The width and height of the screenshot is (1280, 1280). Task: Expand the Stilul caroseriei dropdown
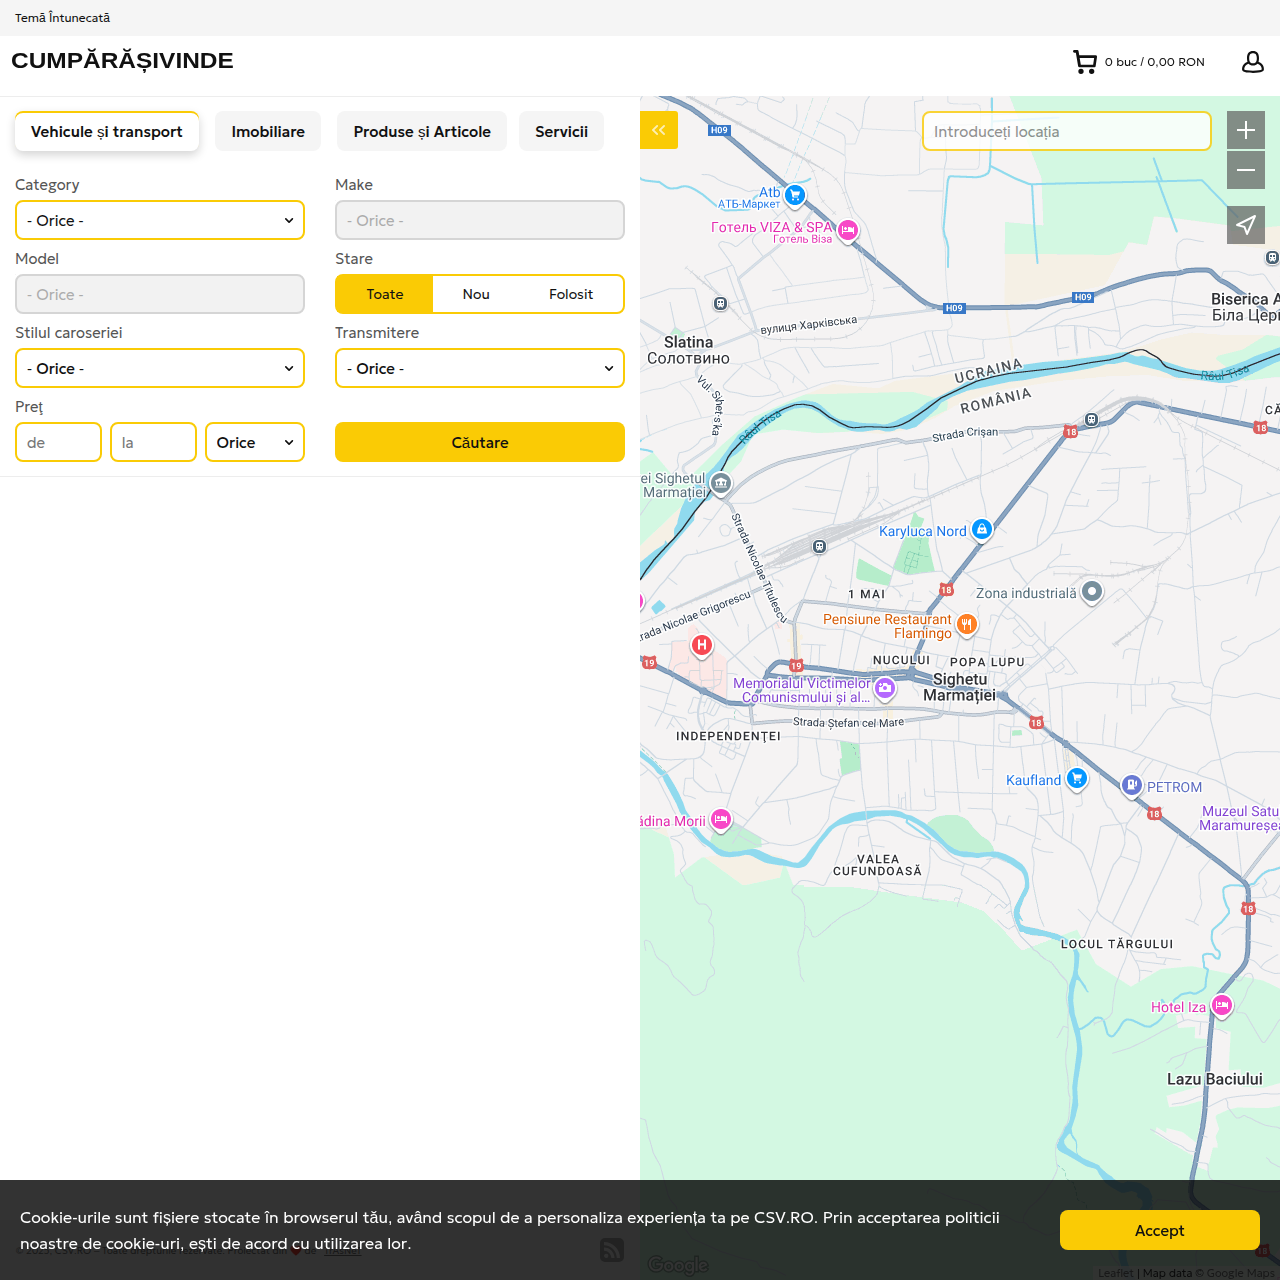pos(160,369)
